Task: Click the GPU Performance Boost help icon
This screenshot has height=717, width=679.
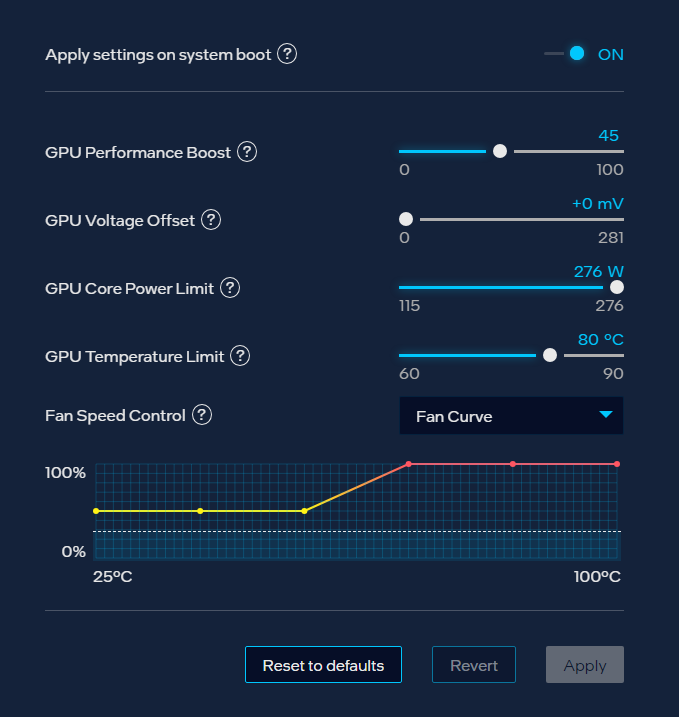Action: pyautogui.click(x=247, y=152)
